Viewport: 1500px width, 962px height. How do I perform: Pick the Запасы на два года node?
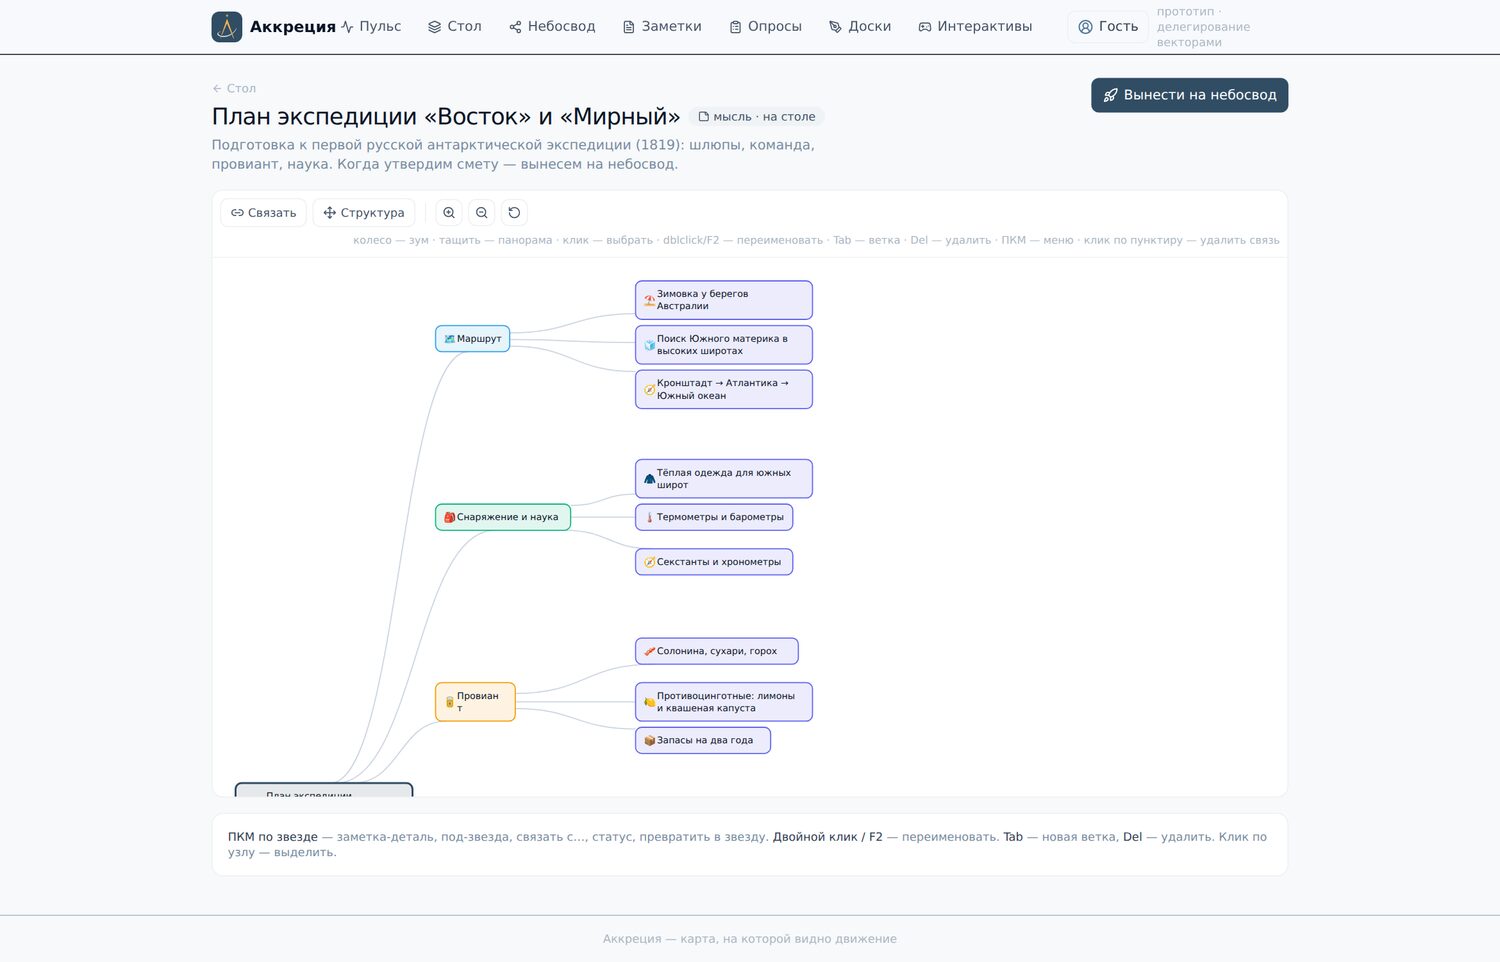(703, 740)
